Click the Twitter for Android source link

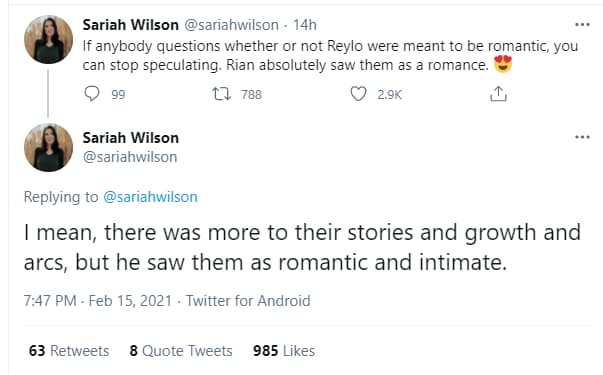click(x=248, y=300)
